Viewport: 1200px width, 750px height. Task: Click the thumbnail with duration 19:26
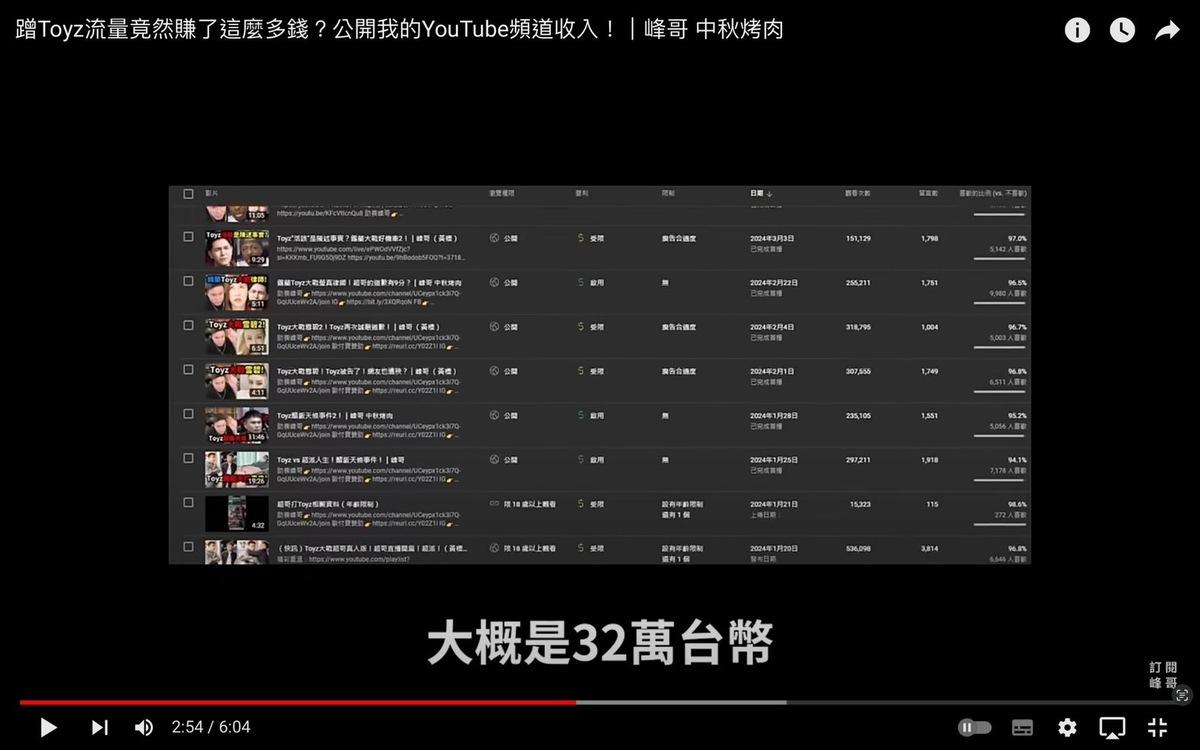[x=237, y=469]
